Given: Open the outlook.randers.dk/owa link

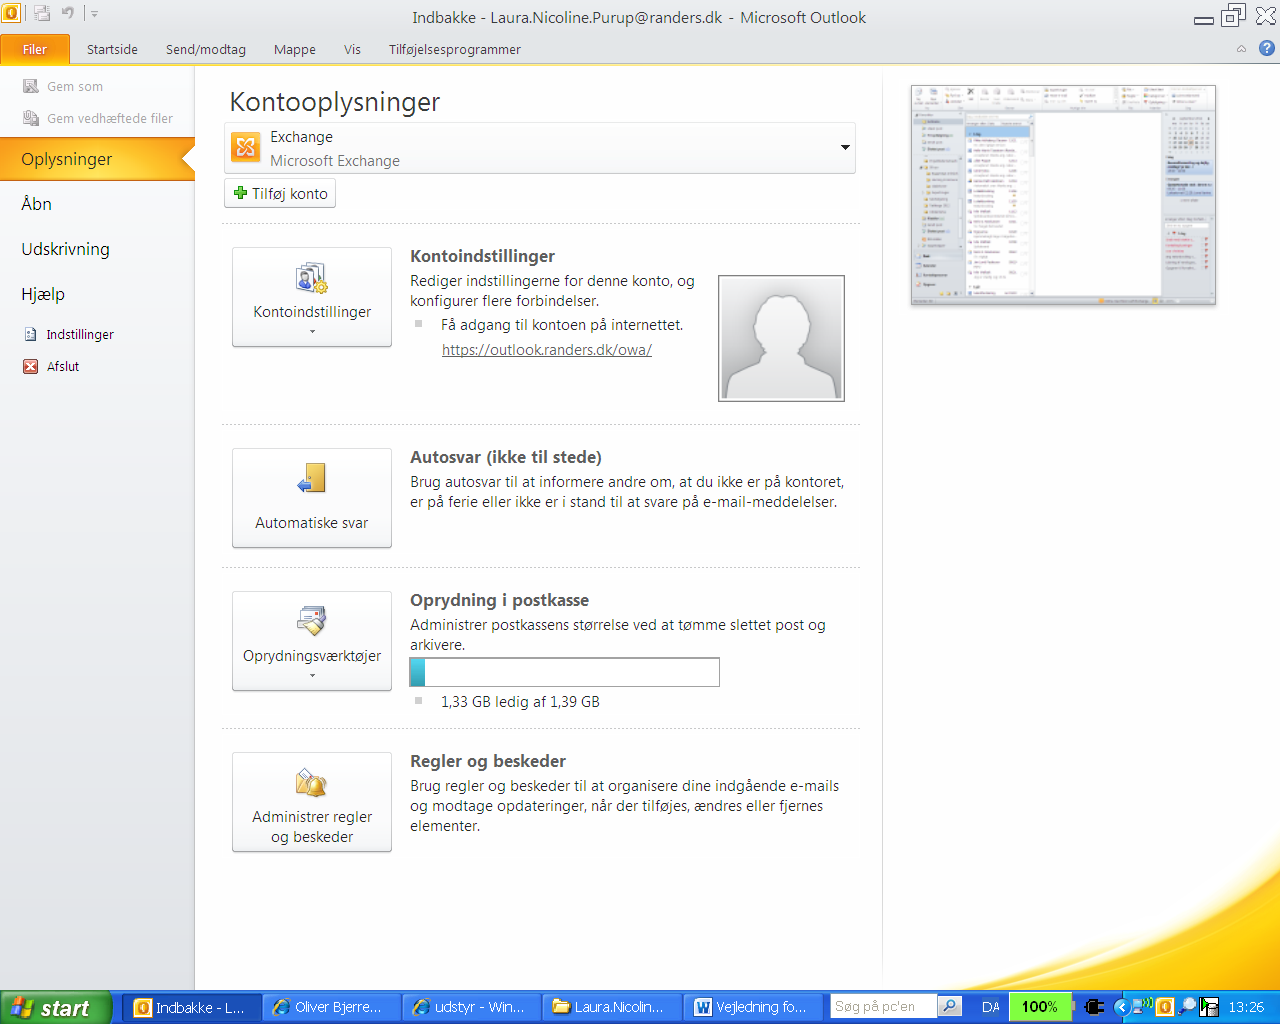Looking at the screenshot, I should [547, 350].
